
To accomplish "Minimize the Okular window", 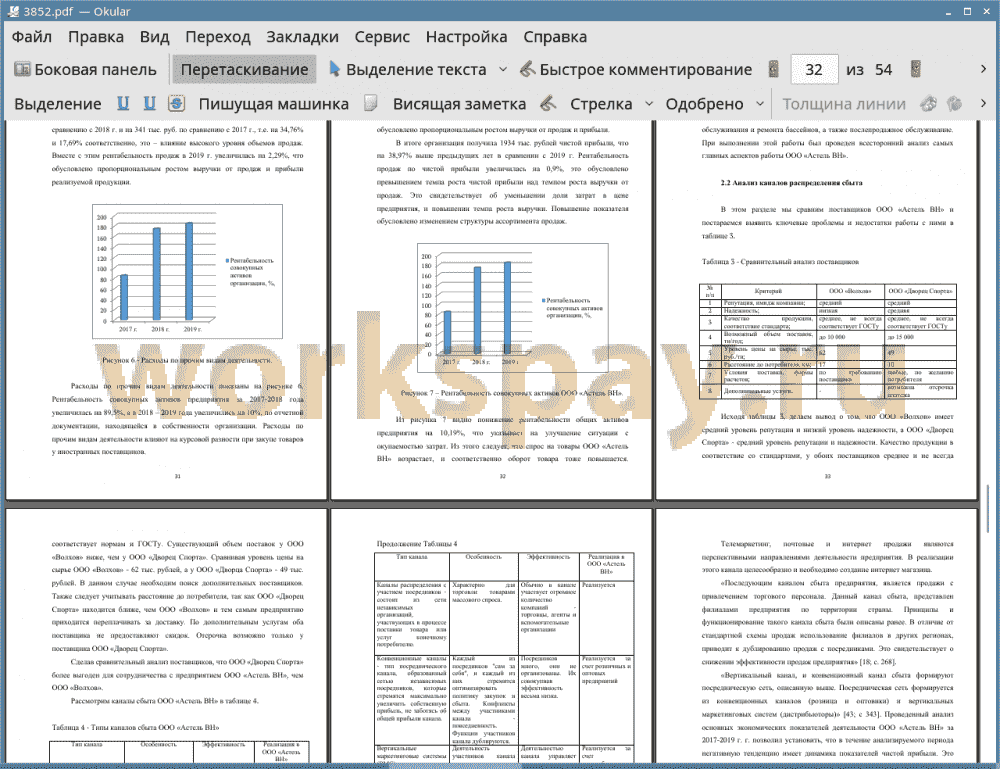I will [949, 11].
